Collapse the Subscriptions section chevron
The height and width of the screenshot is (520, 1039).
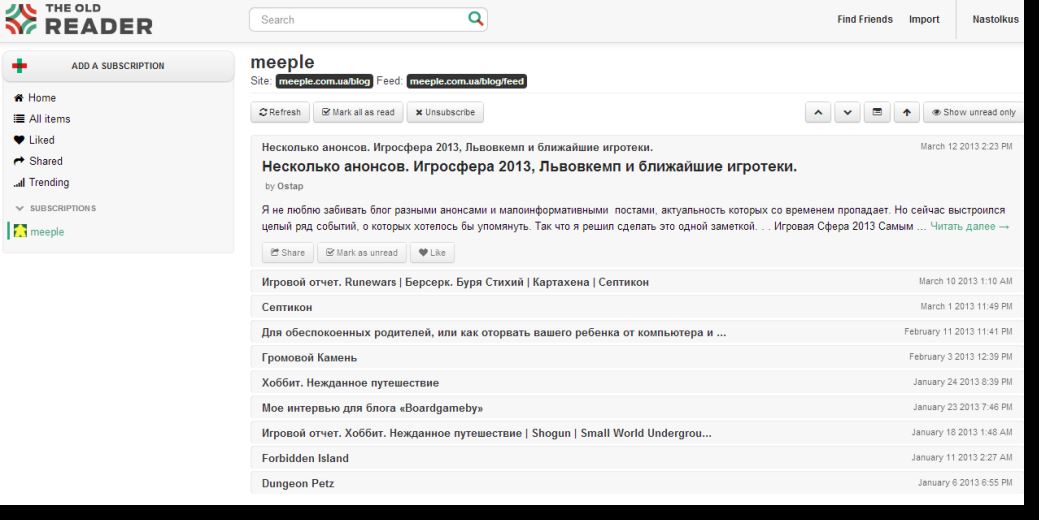(19, 208)
